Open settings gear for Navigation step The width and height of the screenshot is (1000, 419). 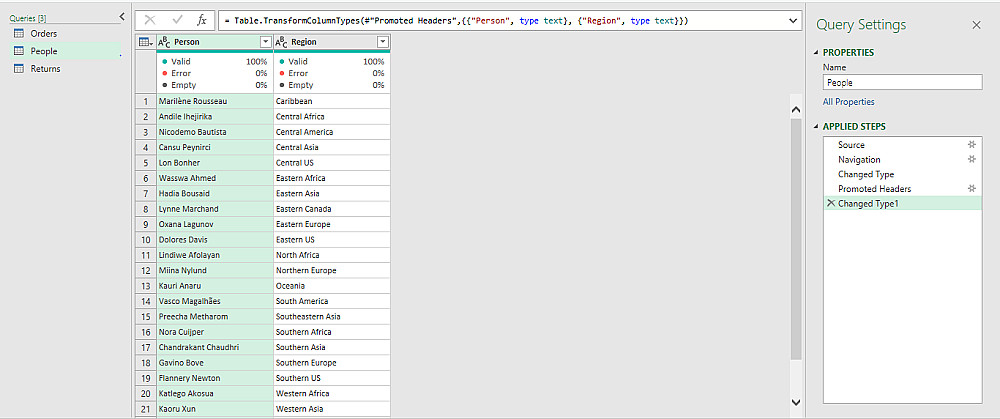coord(970,159)
